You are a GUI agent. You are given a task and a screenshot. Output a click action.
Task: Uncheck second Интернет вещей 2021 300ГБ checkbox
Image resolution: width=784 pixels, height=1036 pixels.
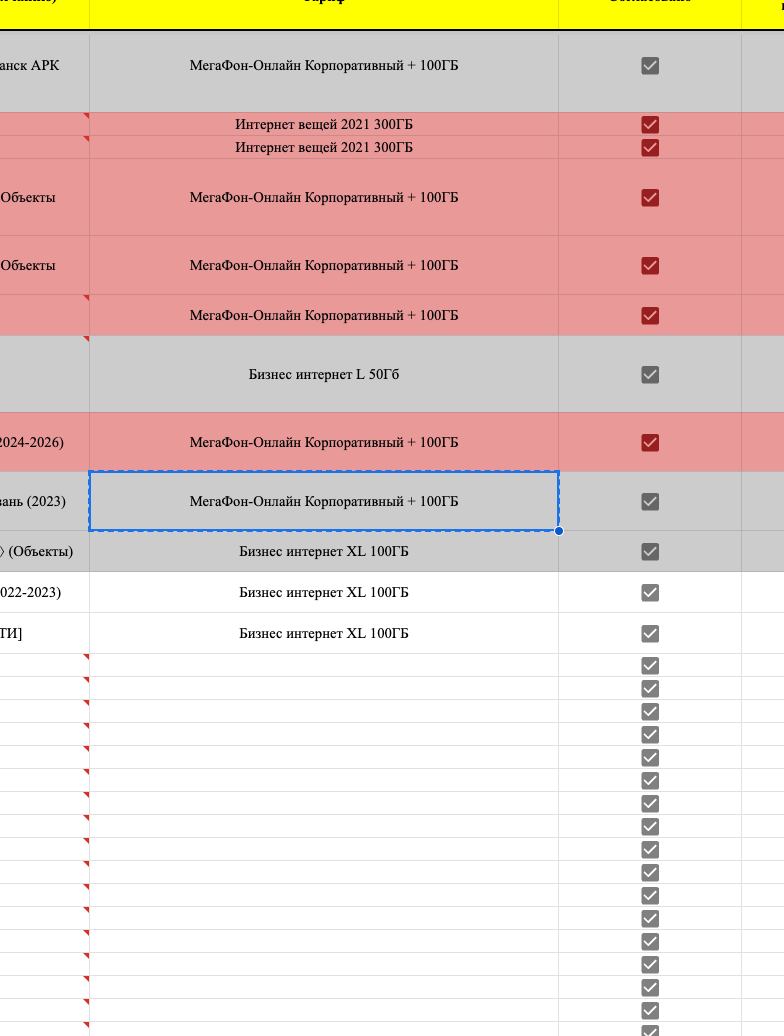(650, 148)
